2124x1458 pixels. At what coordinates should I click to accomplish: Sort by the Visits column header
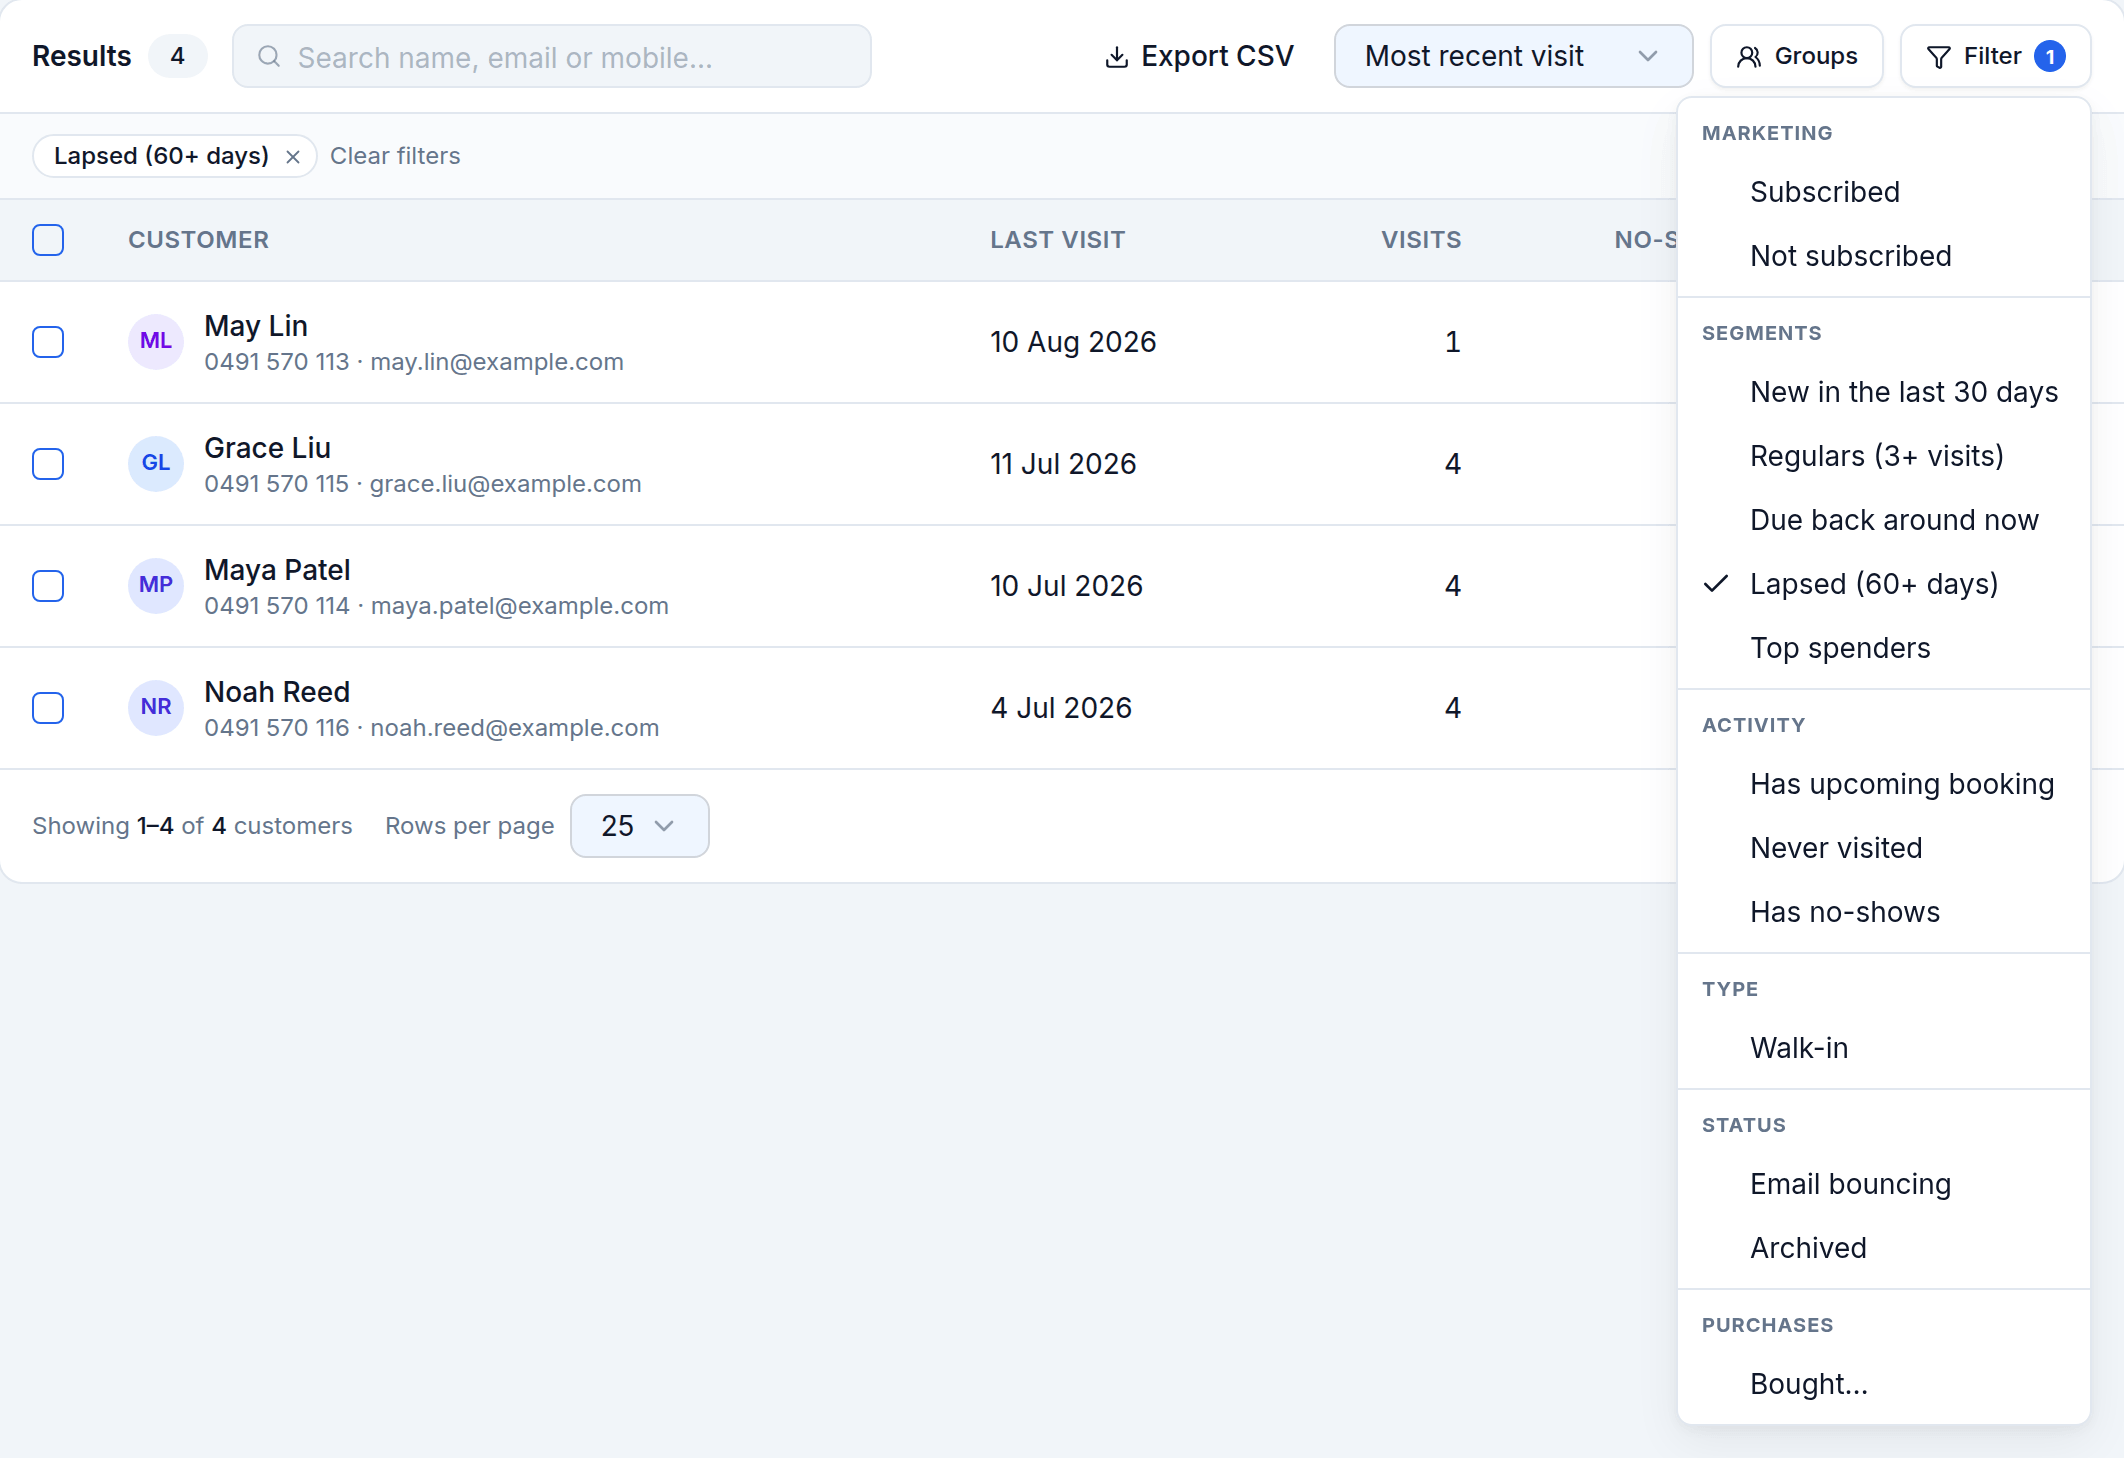click(1421, 240)
